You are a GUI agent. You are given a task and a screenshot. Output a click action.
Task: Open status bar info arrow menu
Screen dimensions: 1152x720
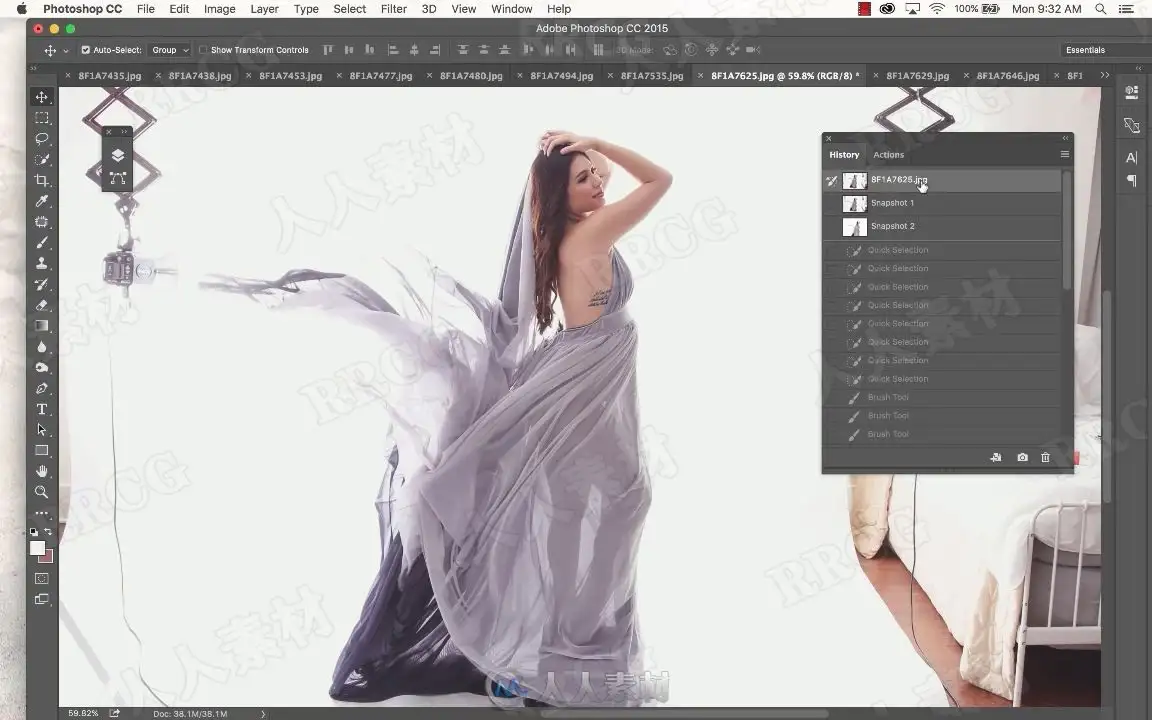263,713
